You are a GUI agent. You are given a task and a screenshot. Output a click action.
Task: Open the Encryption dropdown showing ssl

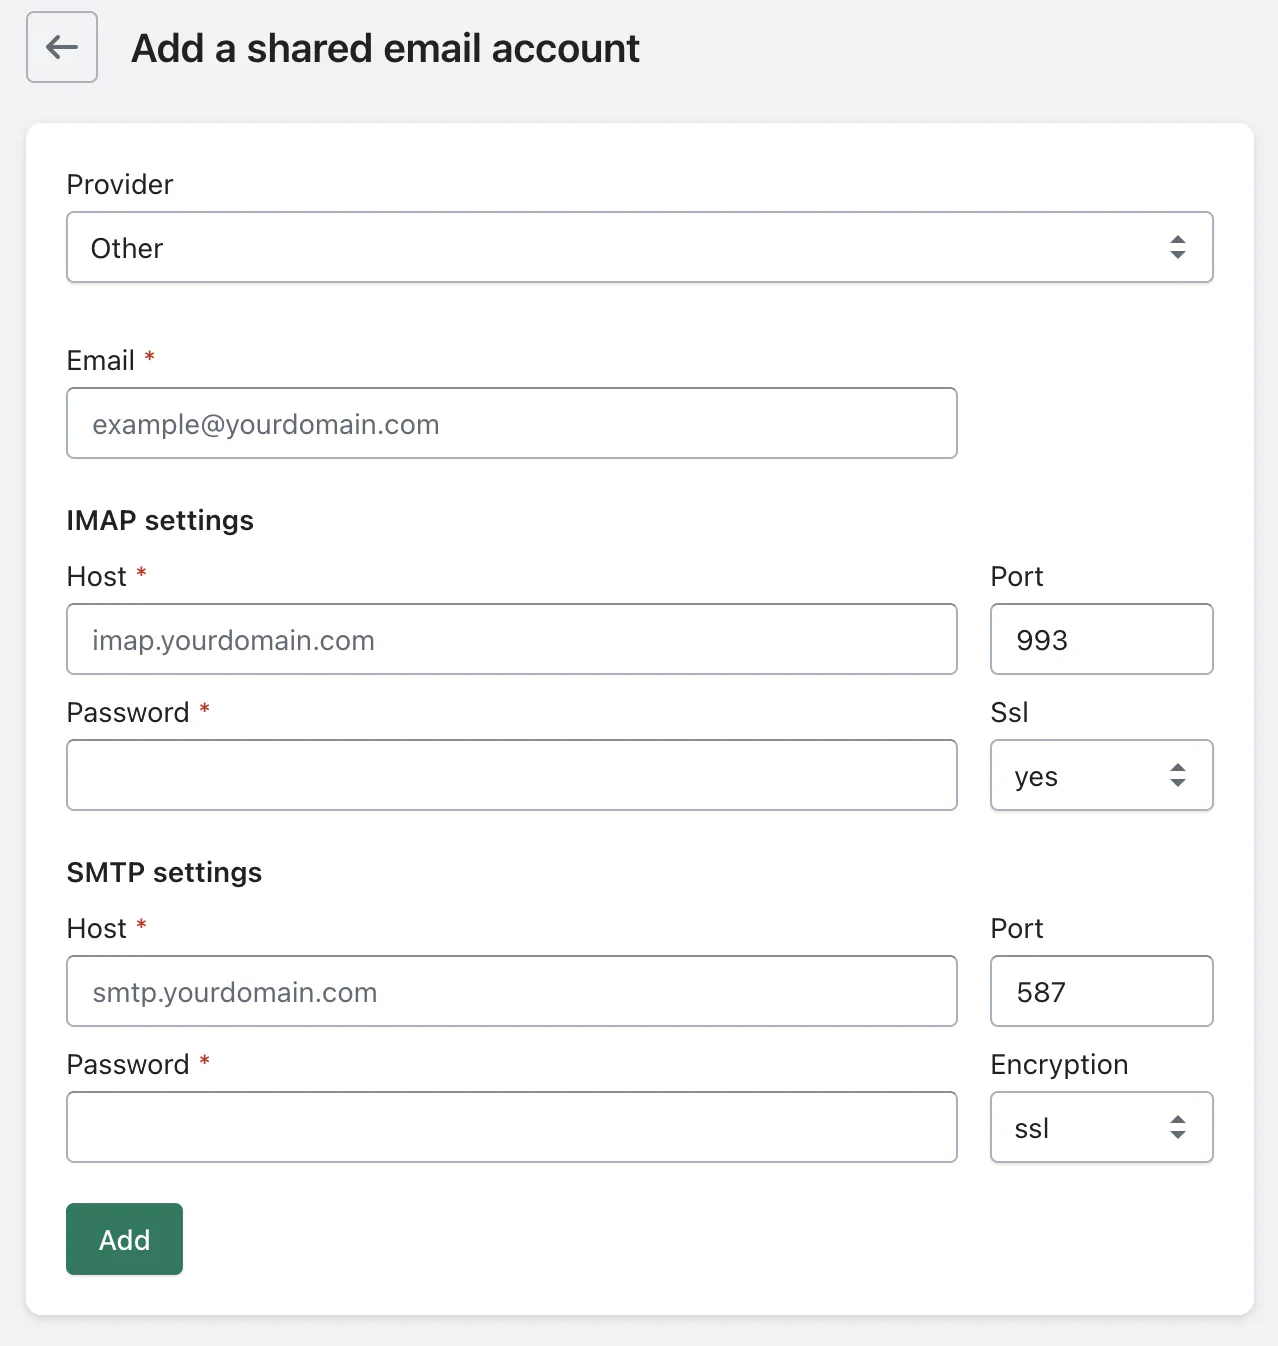[x=1102, y=1127]
